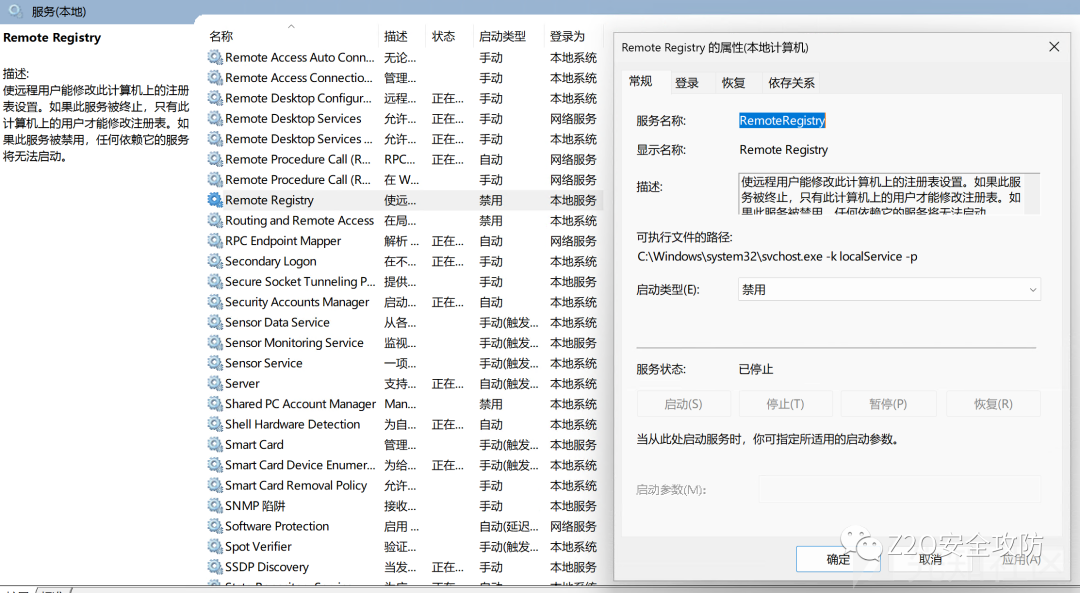Sort by the 登录为 column header
The width and height of the screenshot is (1080, 593).
coord(574,36)
